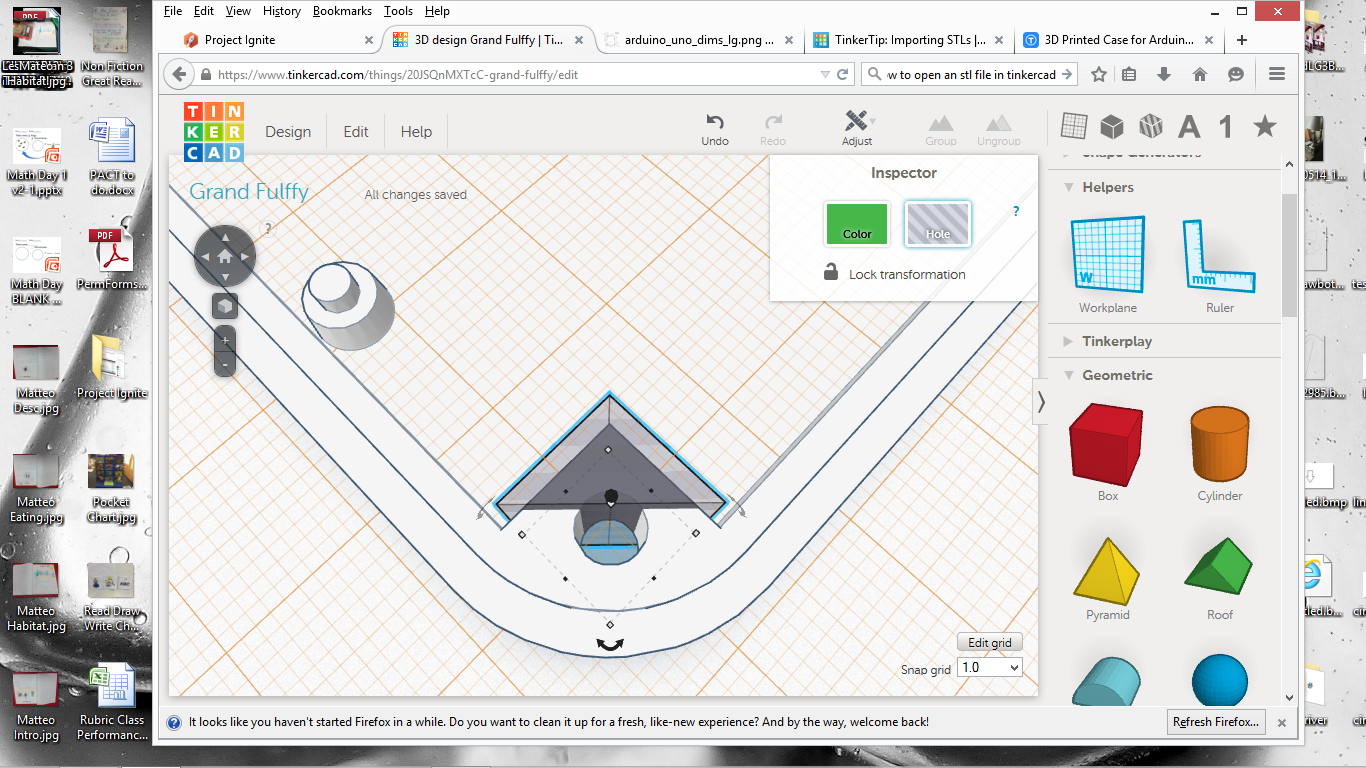The height and width of the screenshot is (768, 1366).
Task: Click the home view button on view cube
Action: 224,257
